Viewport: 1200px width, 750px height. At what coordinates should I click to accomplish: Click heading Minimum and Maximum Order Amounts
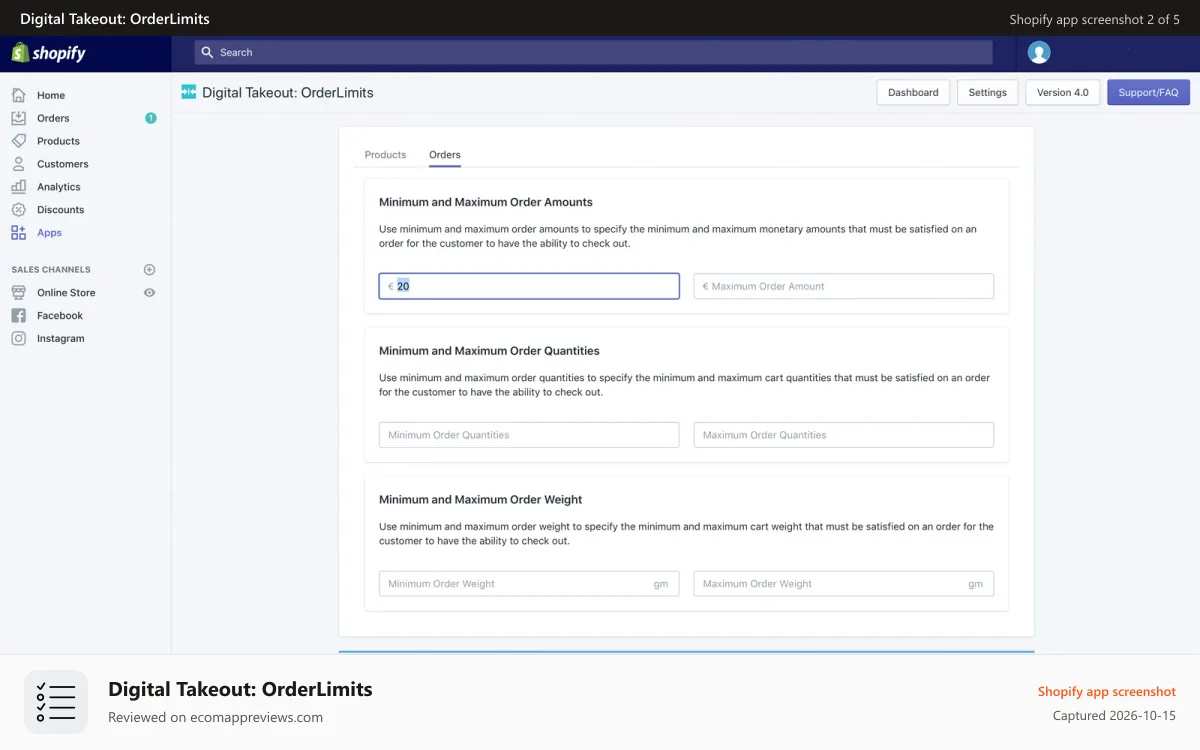[x=486, y=202]
